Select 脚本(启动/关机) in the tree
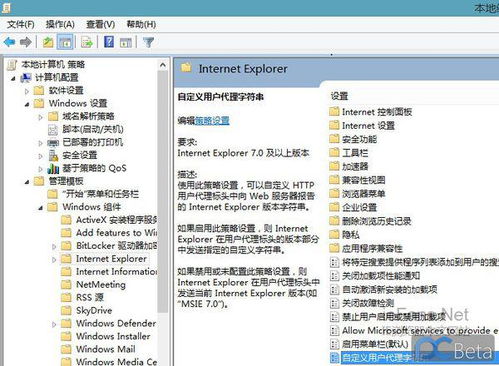Image resolution: width=499 pixels, height=366 pixels. point(86,129)
